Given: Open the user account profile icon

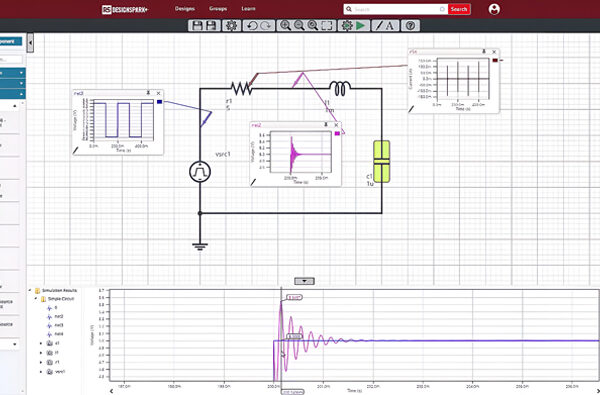Looking at the screenshot, I should click(x=494, y=9).
